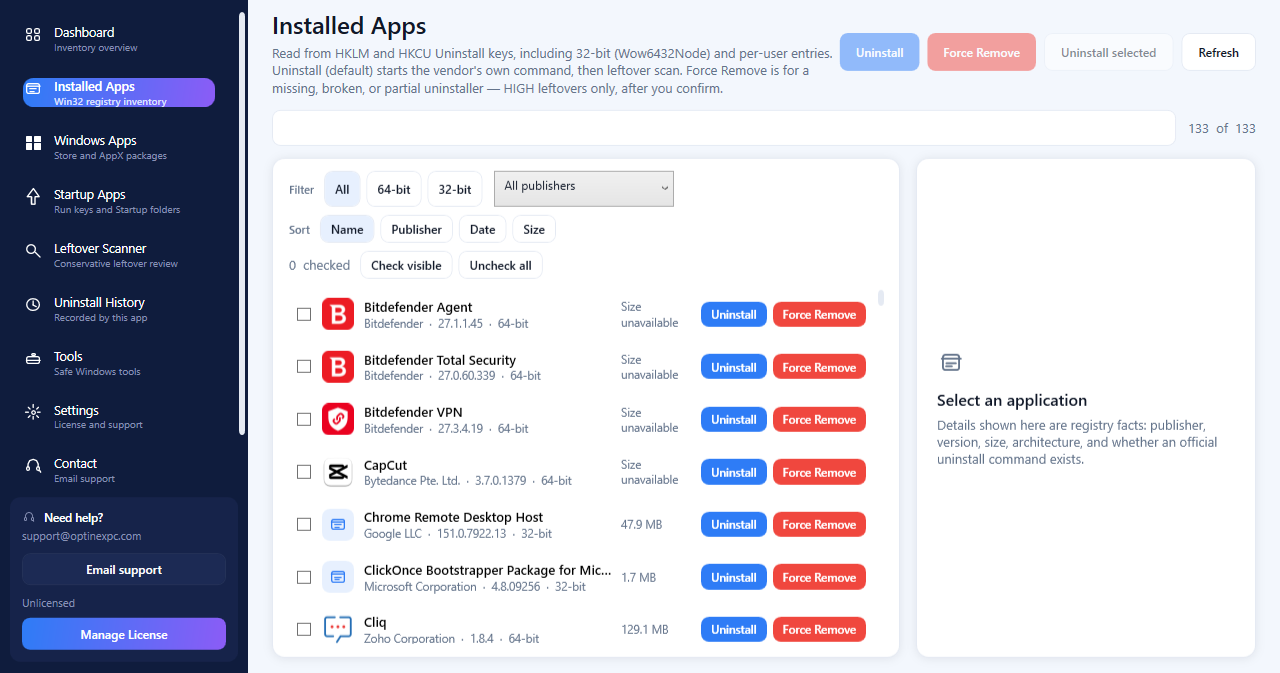Click the Dashboard grid icon in sidebar
This screenshot has height=673, width=1280.
point(33,35)
